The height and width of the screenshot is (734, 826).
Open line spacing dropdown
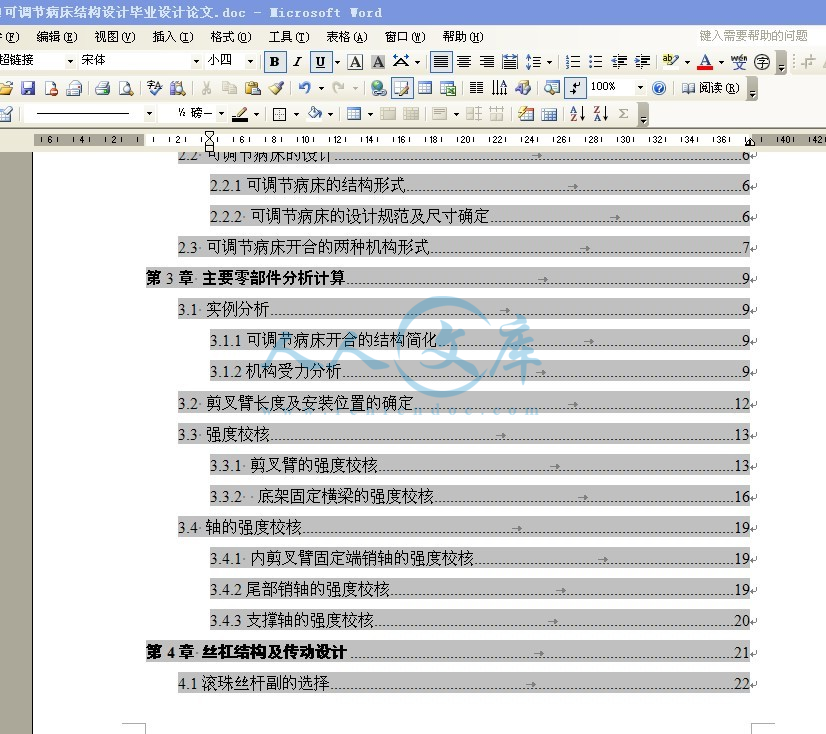pyautogui.click(x=549, y=62)
